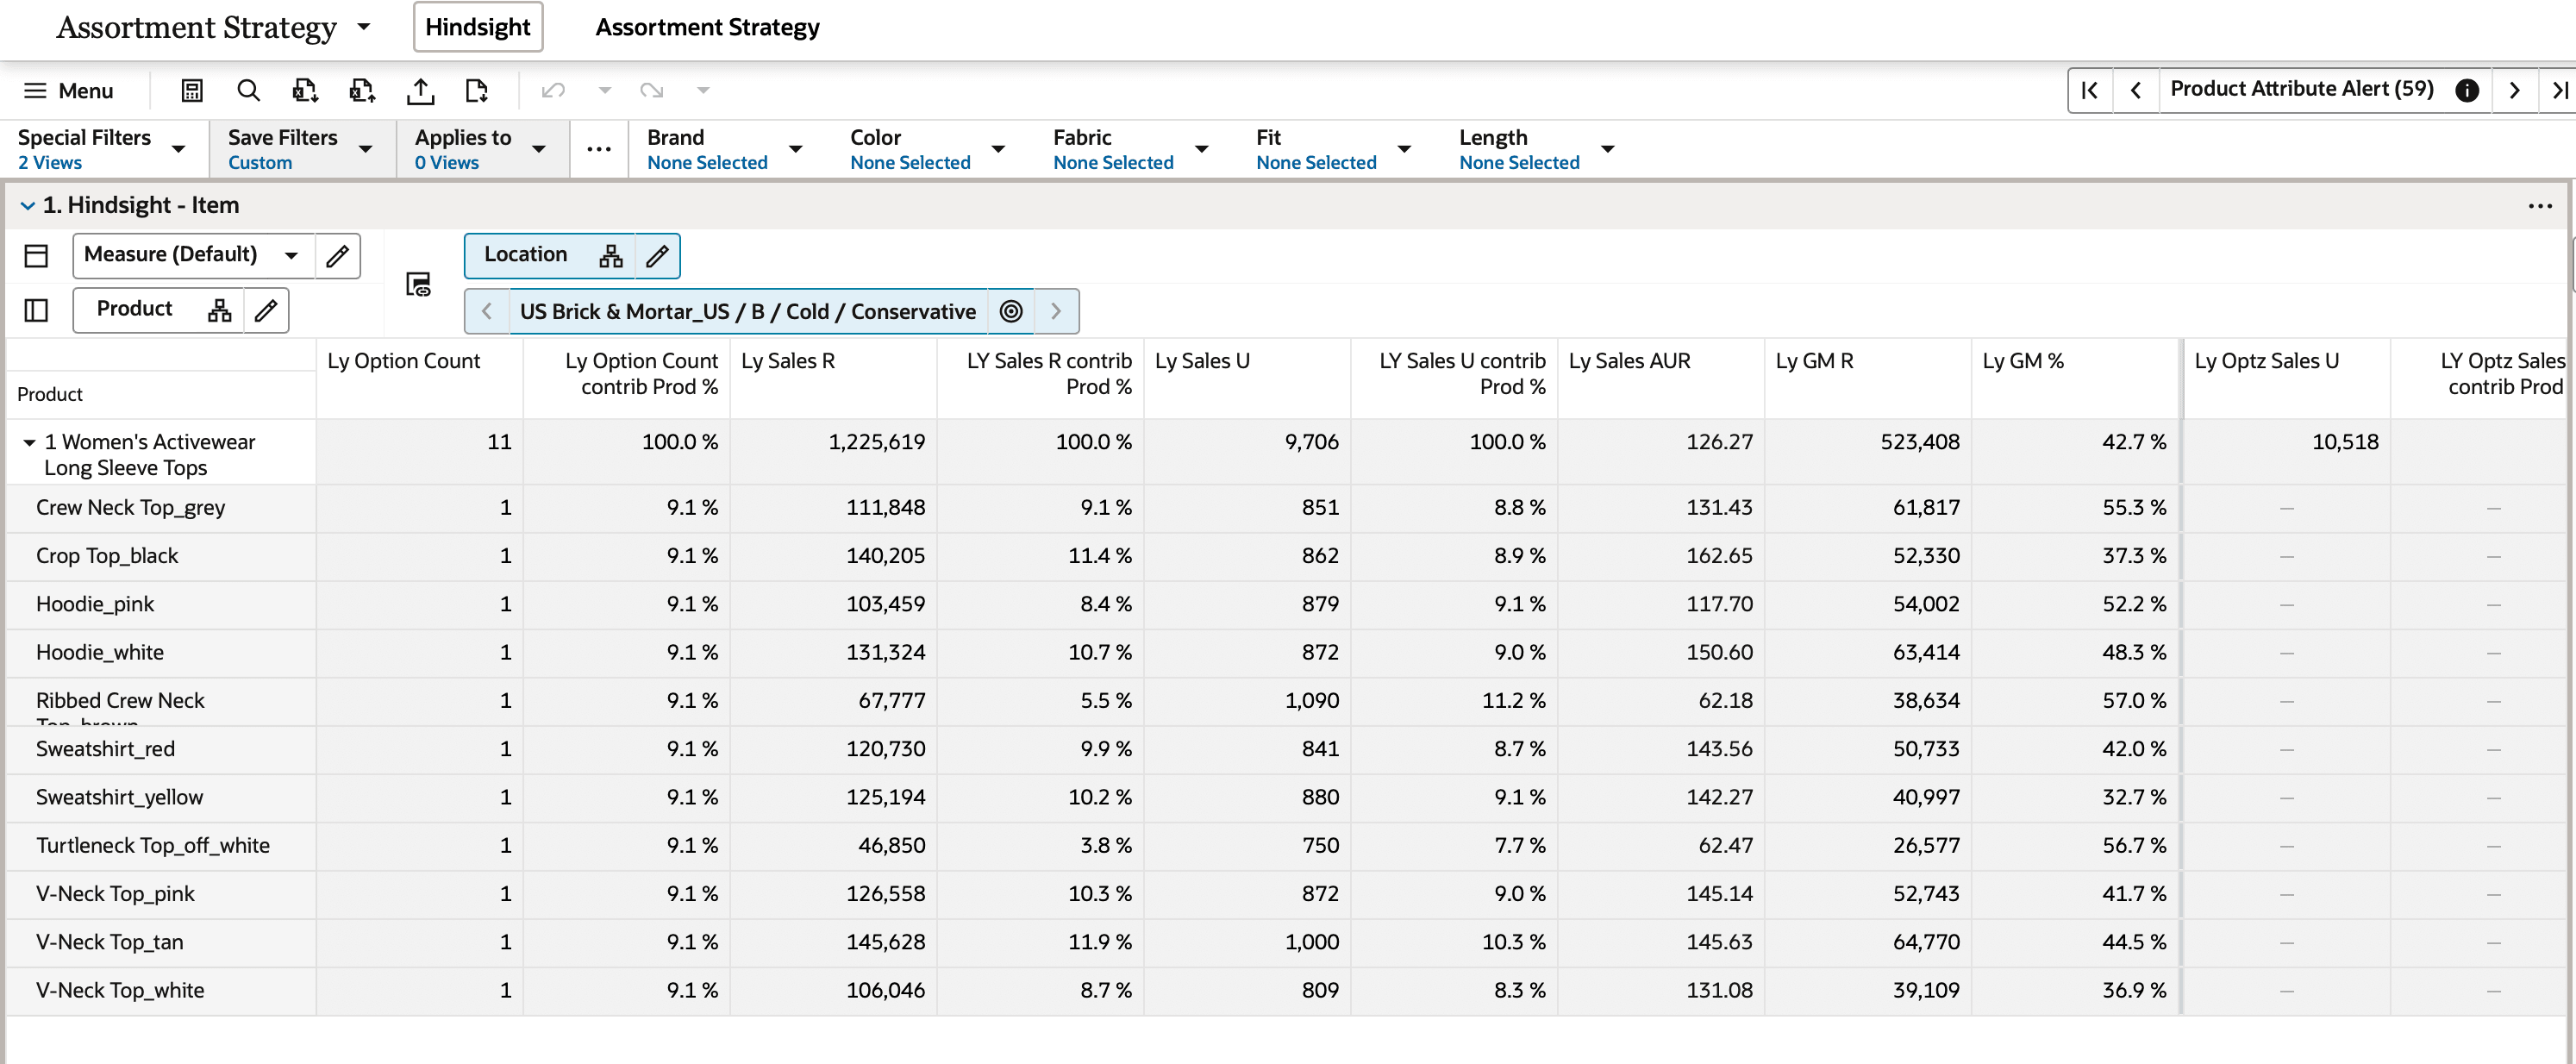Collapse Women's Activewear Long Sleeve Tops row
Viewport: 2576px width, 1064px height.
(29, 442)
